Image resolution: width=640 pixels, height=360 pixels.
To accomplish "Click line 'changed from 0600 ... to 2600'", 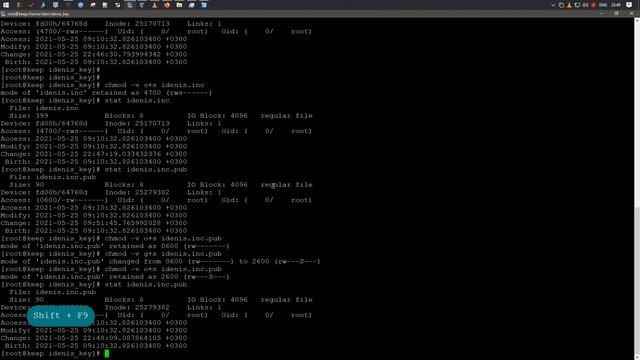I will [x=160, y=262].
